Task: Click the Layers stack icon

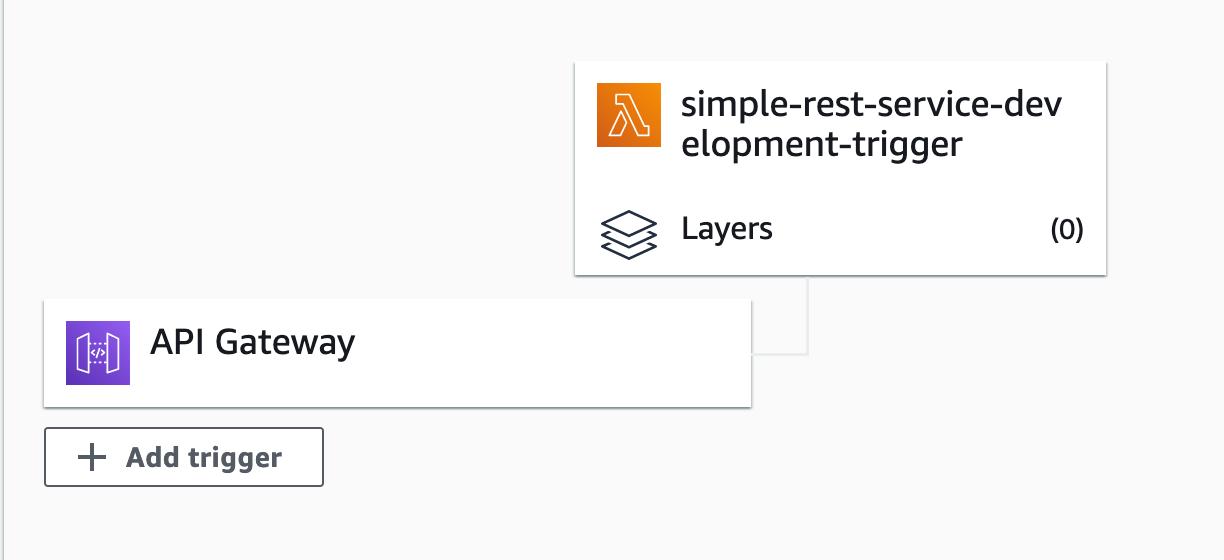Action: coord(629,235)
